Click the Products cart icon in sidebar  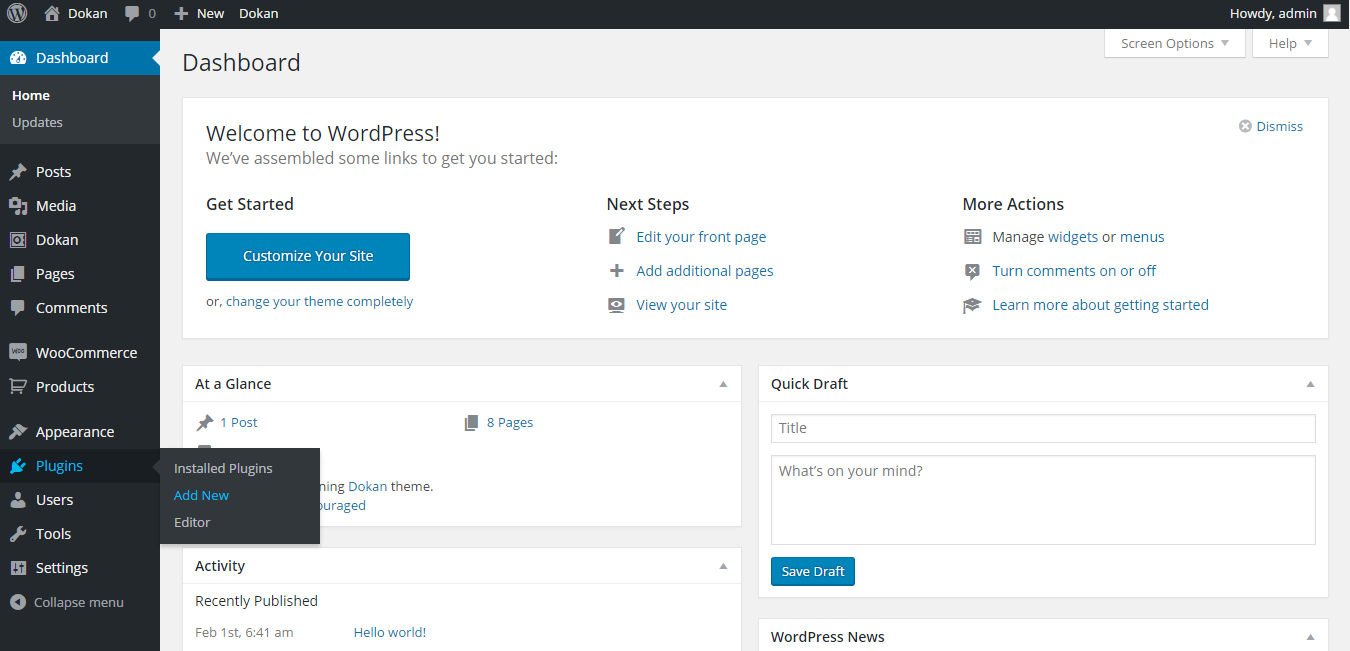pyautogui.click(x=18, y=387)
